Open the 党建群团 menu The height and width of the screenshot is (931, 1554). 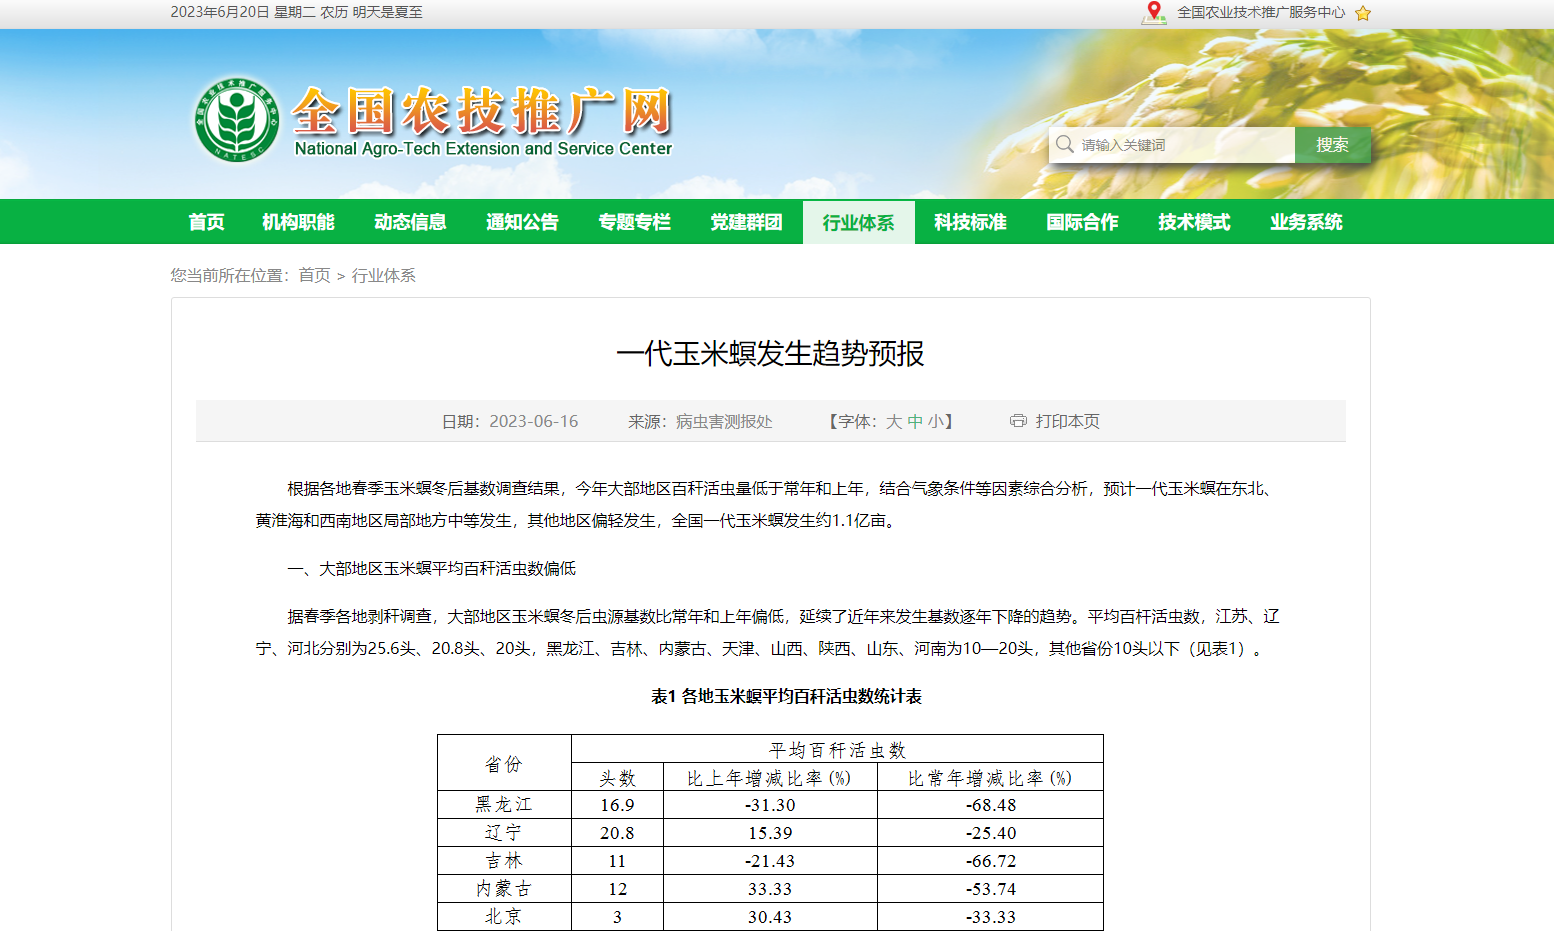pyautogui.click(x=746, y=221)
